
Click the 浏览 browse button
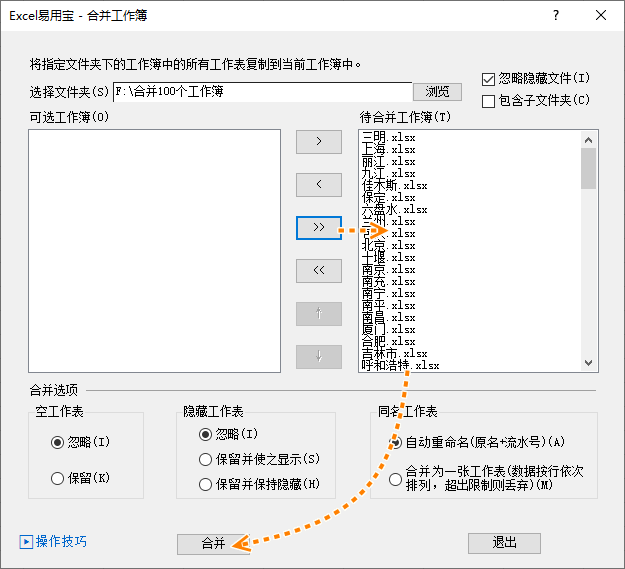click(x=437, y=92)
